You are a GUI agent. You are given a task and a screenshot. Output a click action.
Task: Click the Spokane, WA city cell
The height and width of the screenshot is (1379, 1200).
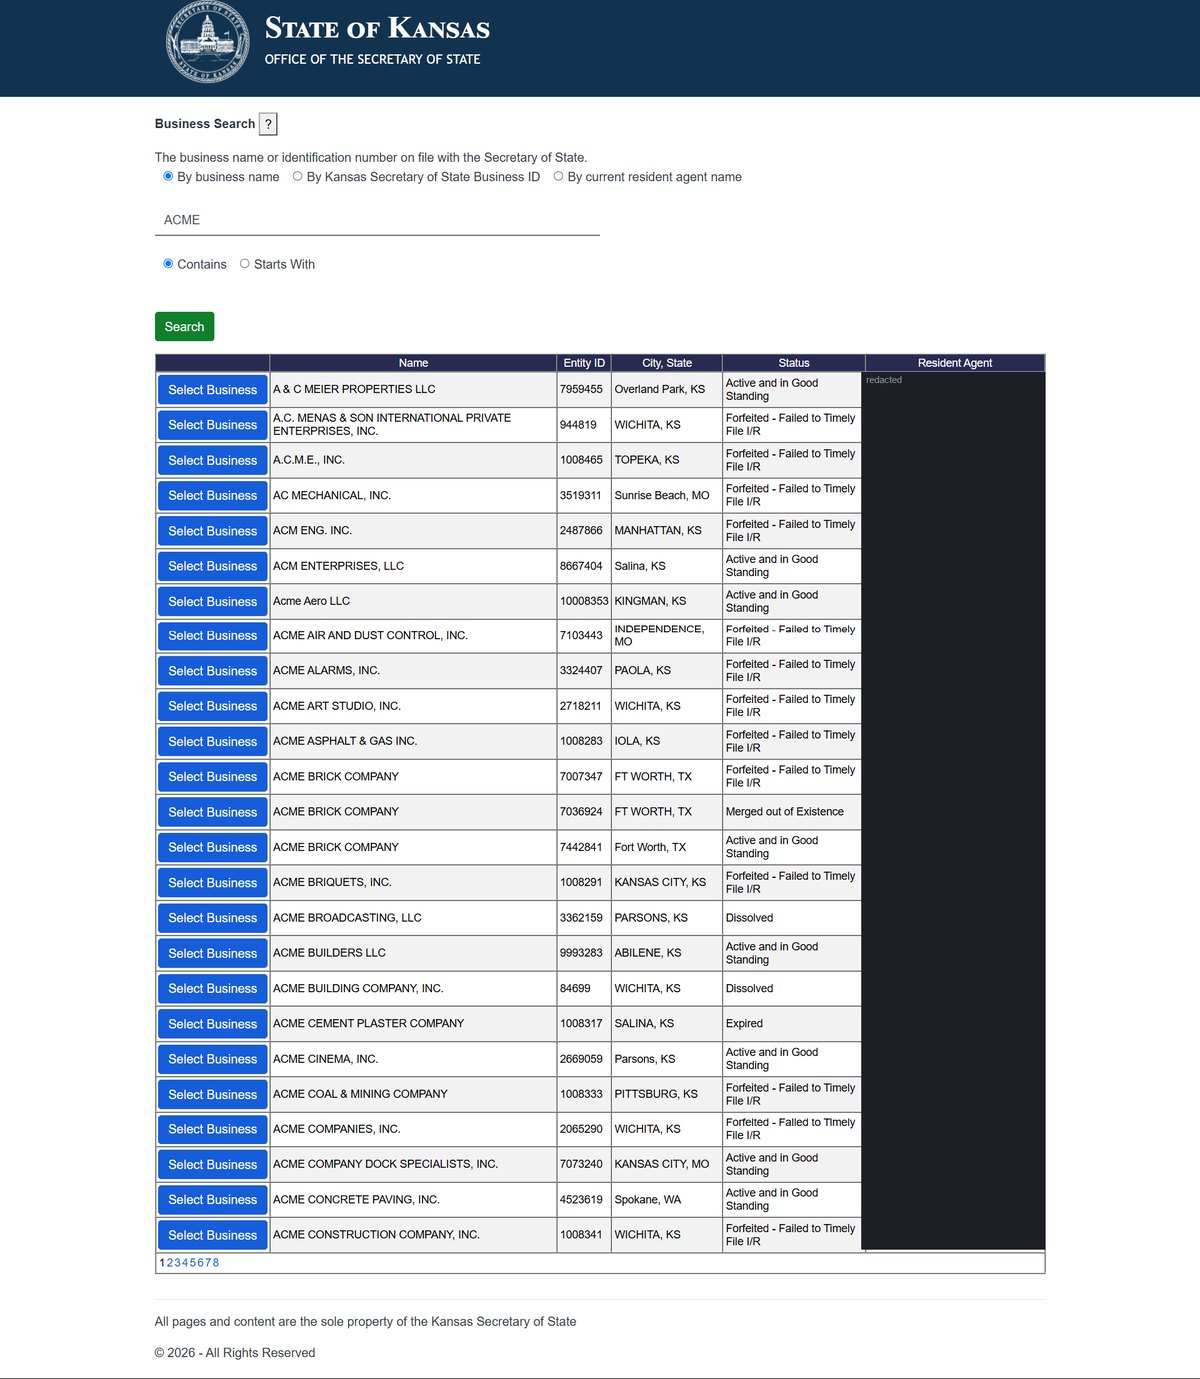click(x=667, y=1200)
